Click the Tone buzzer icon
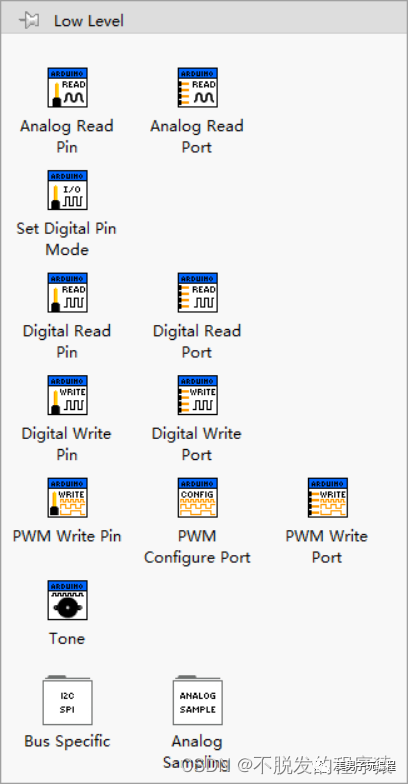This screenshot has height=784, width=408. (68, 600)
